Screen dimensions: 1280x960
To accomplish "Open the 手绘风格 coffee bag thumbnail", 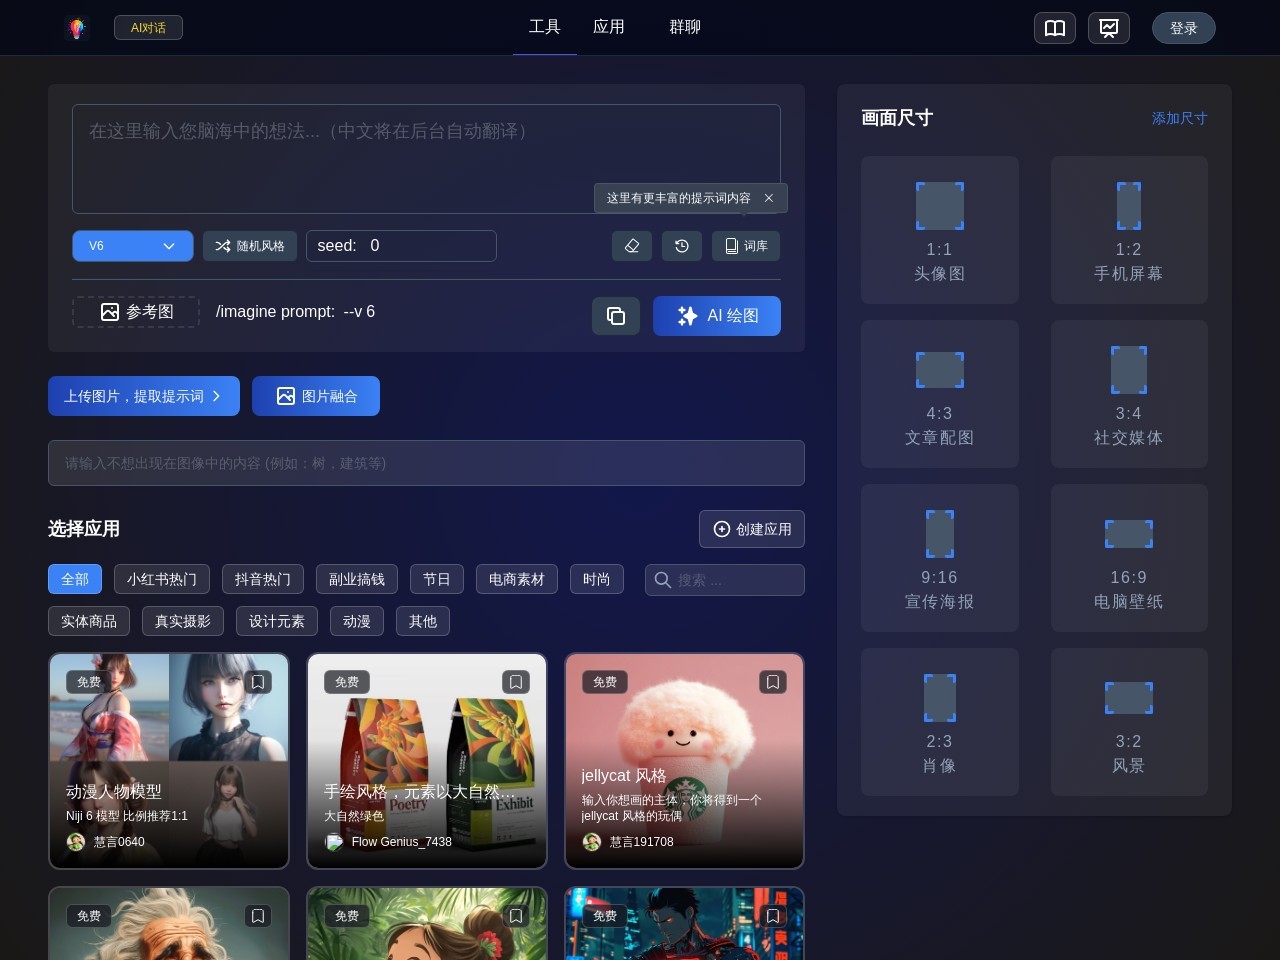I will (x=427, y=760).
